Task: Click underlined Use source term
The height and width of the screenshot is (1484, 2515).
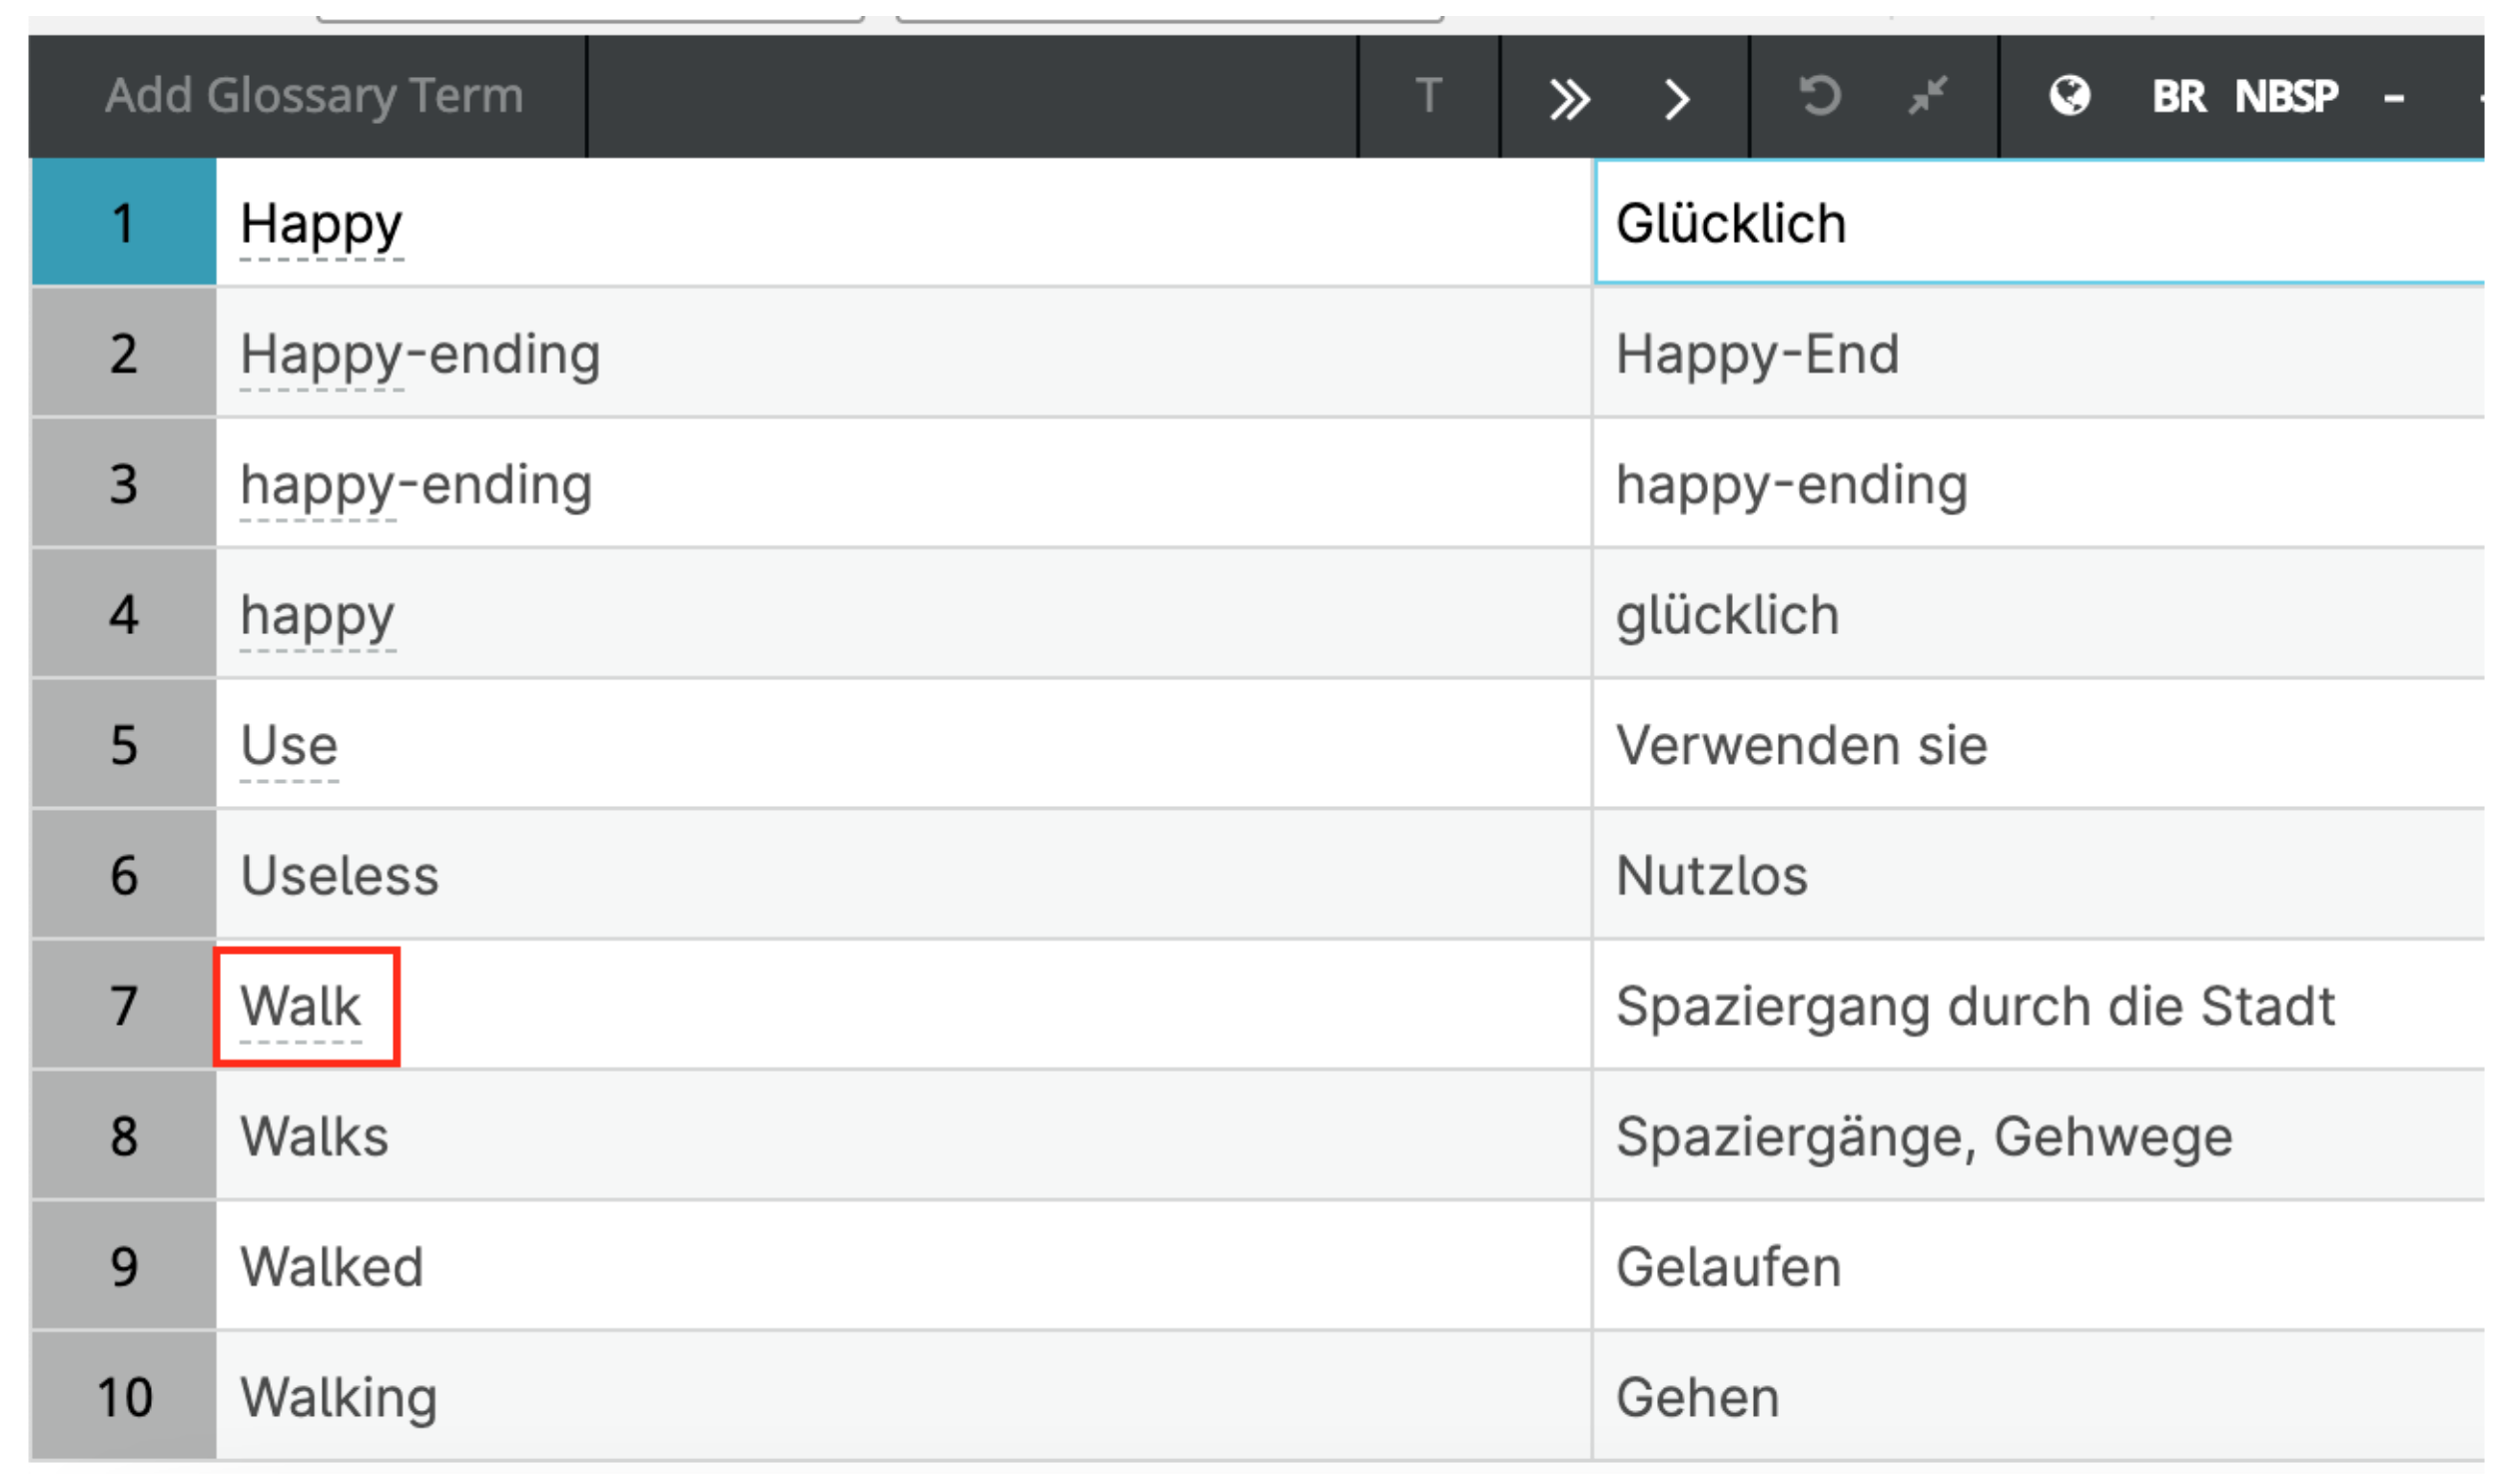Action: pyautogui.click(x=289, y=746)
